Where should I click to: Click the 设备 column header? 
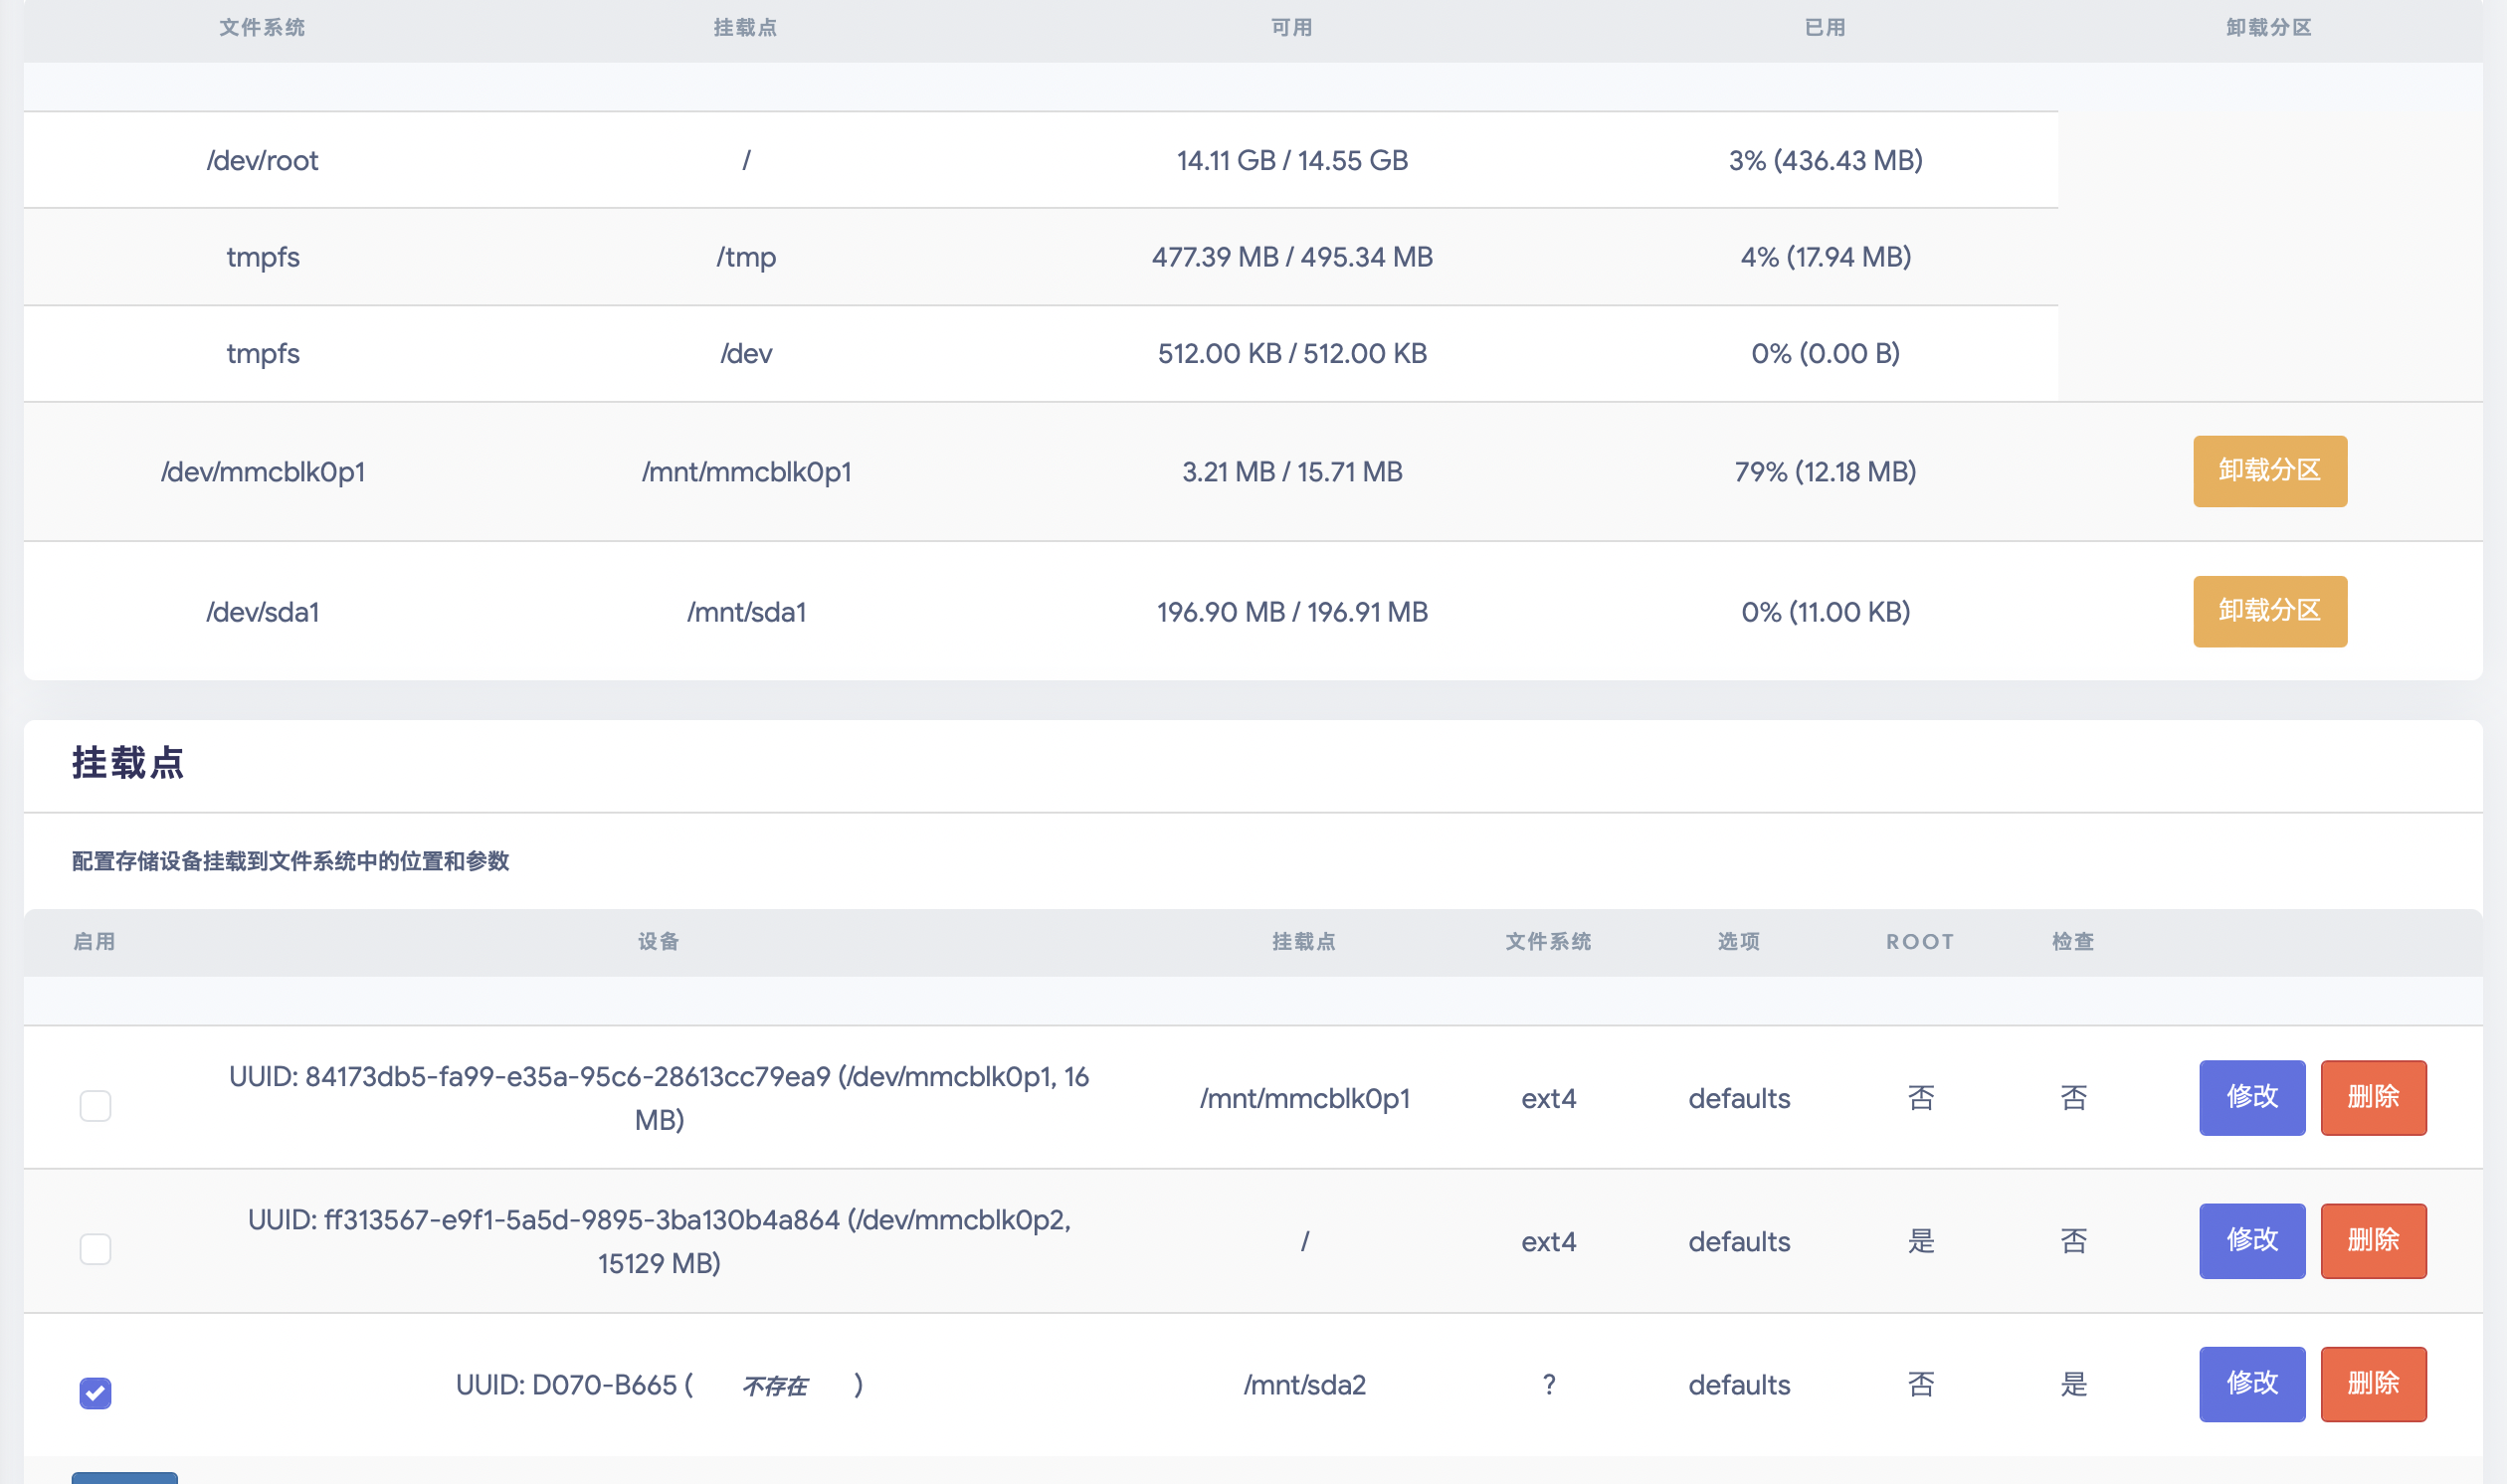(x=658, y=941)
